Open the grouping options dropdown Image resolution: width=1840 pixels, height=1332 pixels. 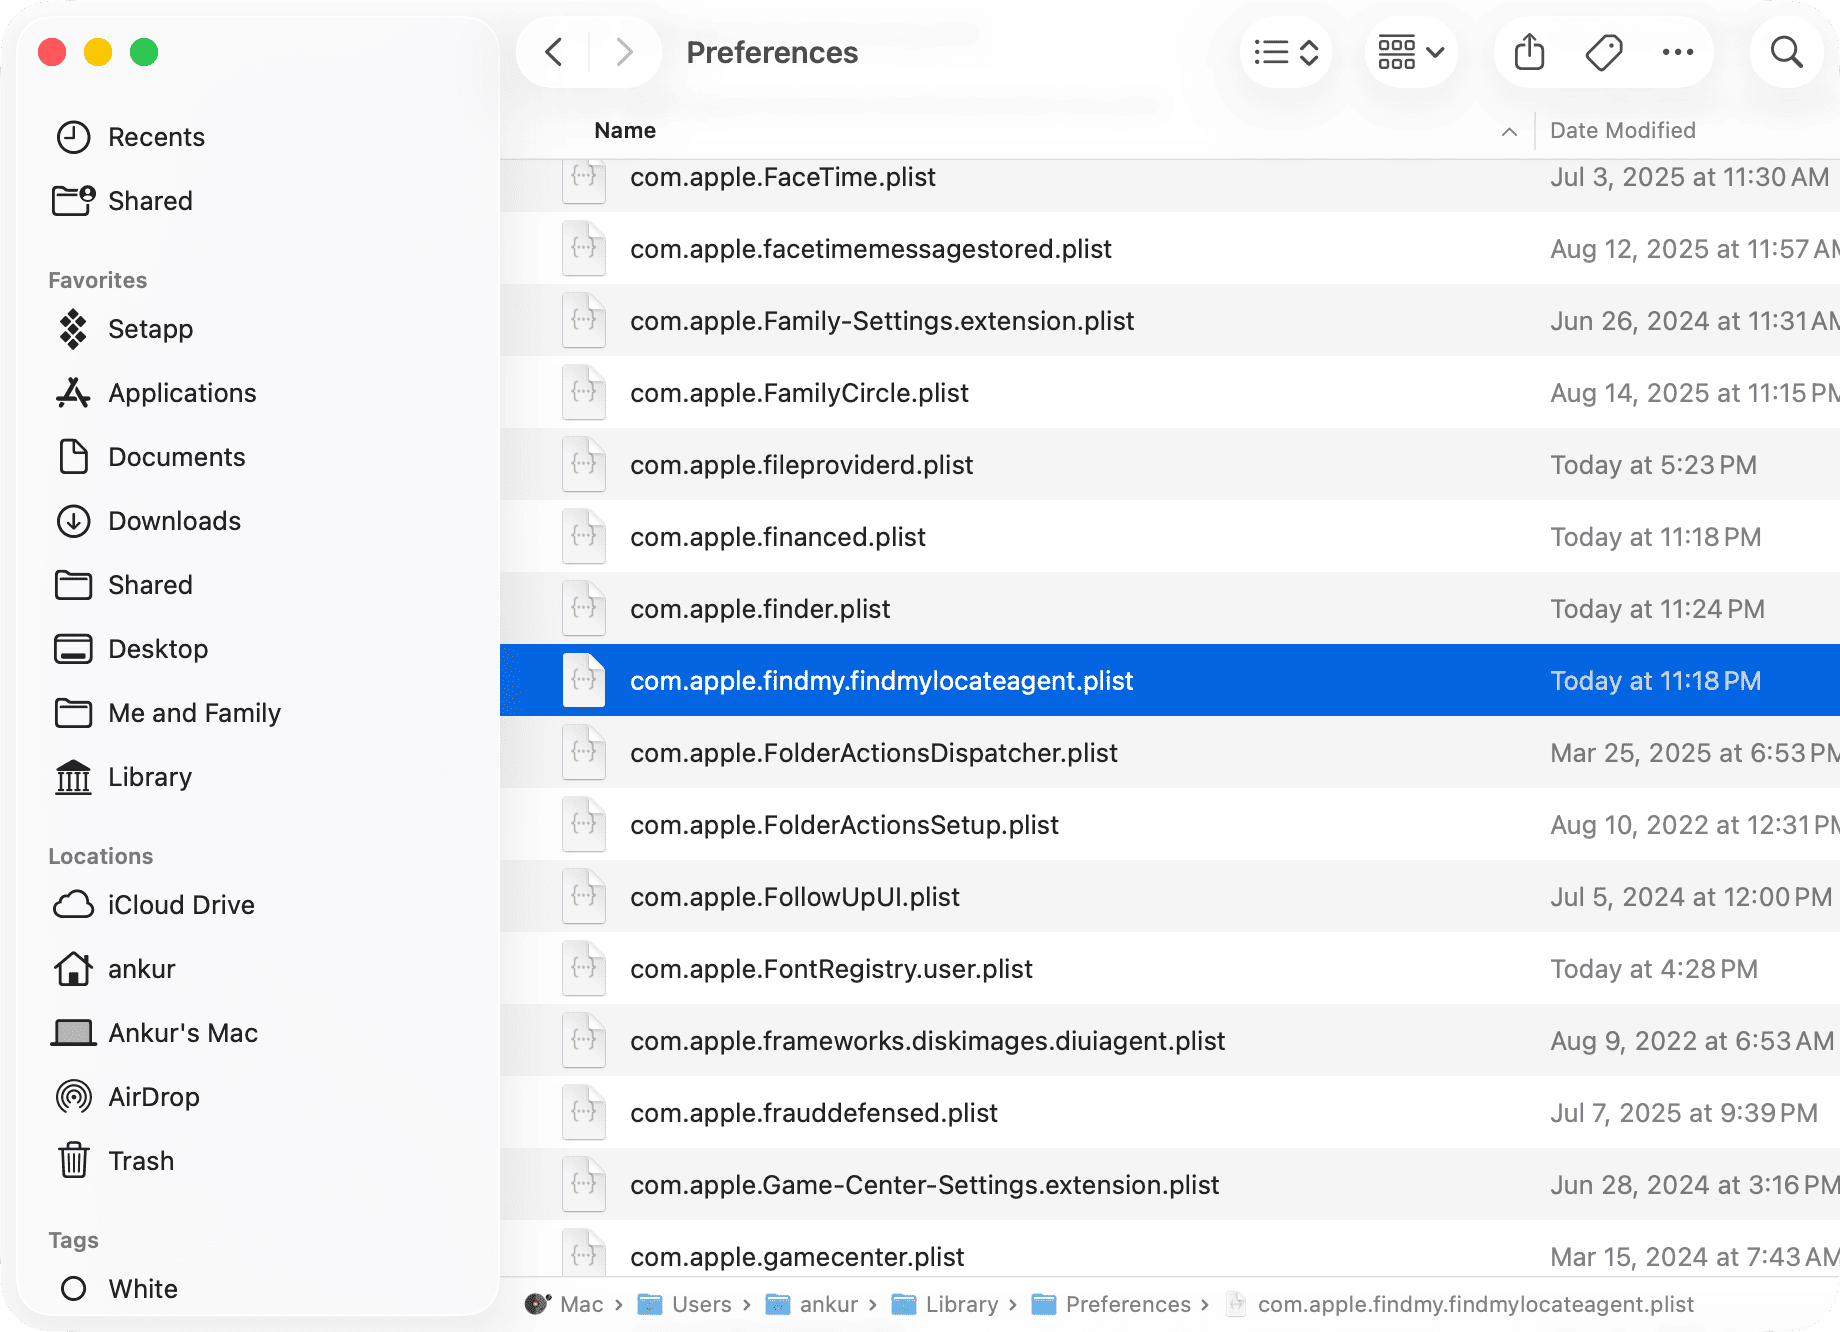1410,51
